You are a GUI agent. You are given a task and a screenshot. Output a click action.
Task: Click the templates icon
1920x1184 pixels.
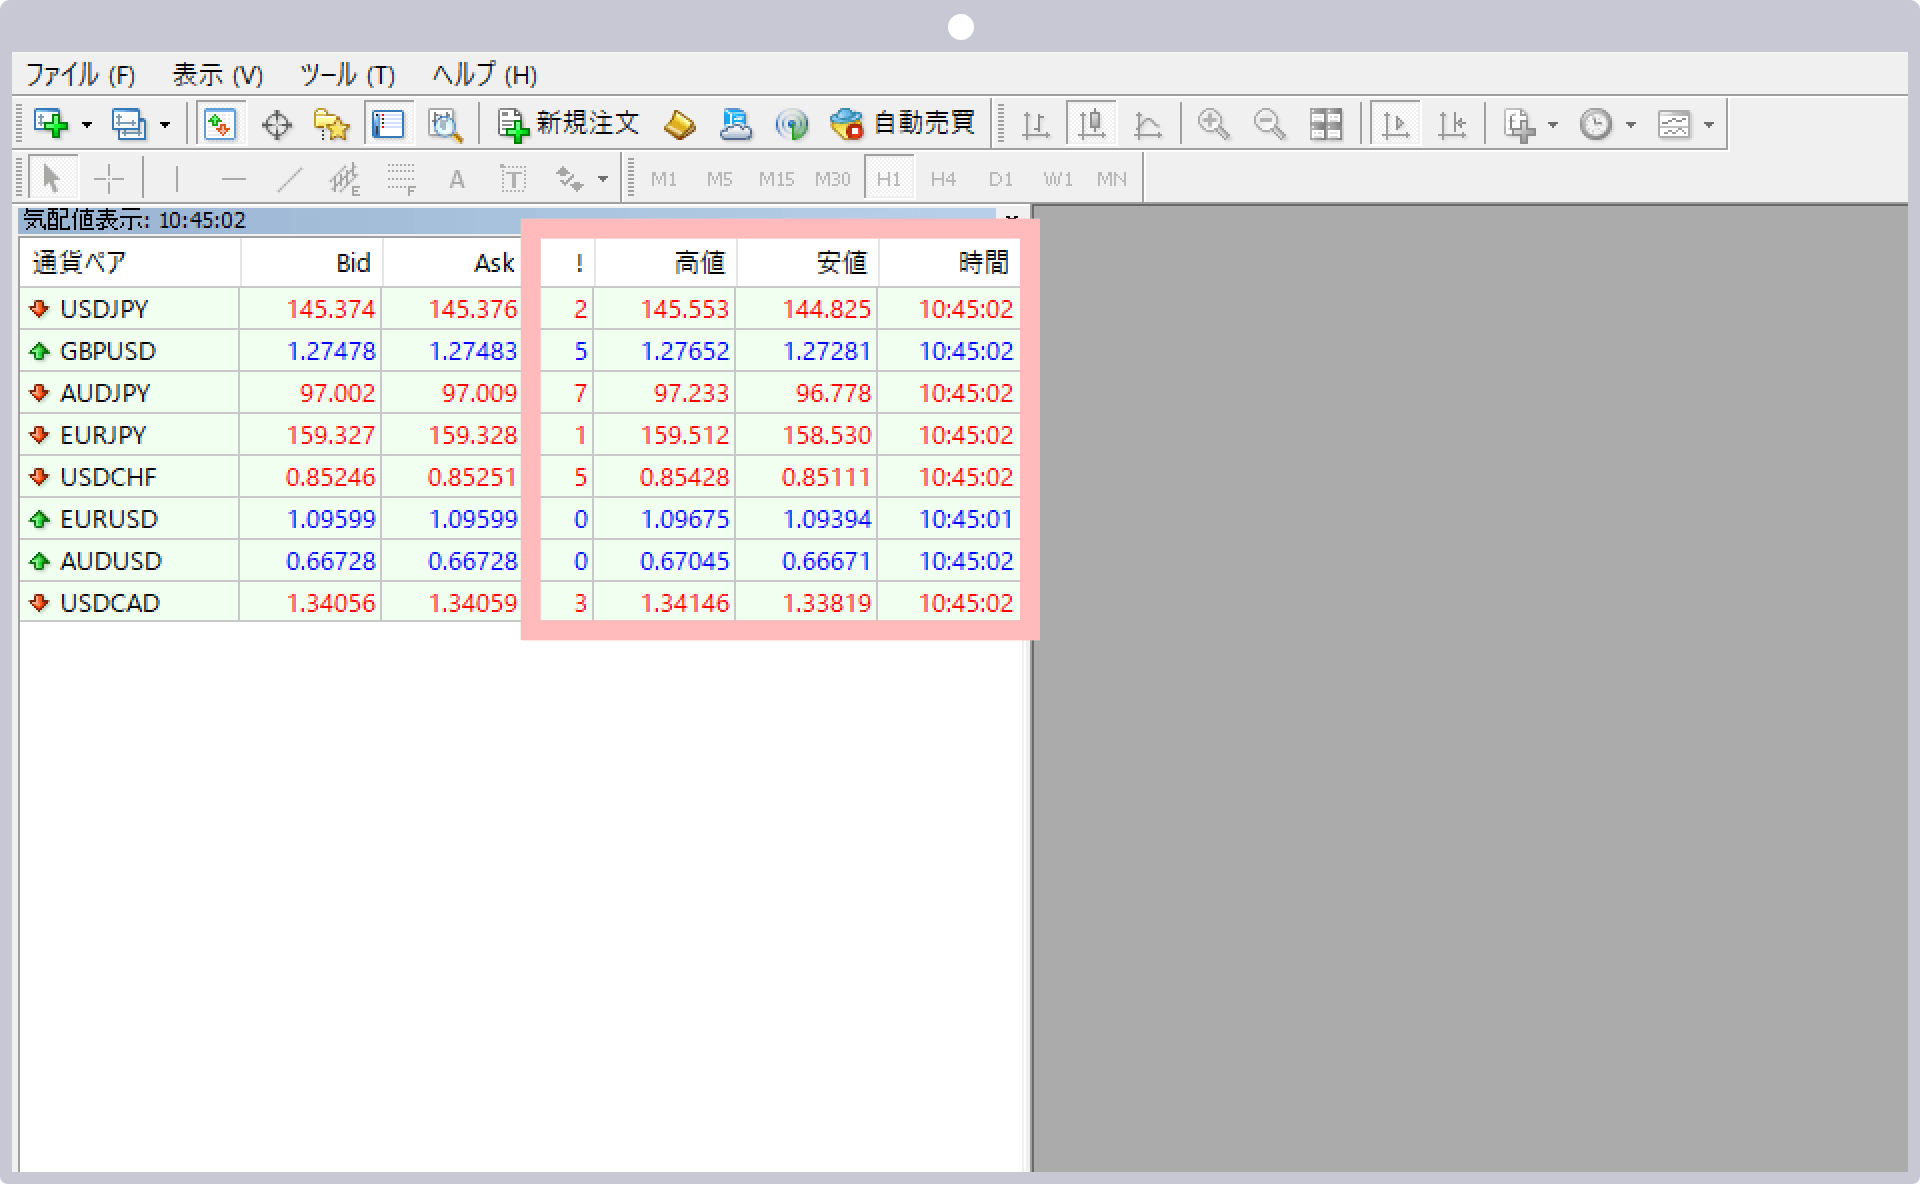[1674, 124]
